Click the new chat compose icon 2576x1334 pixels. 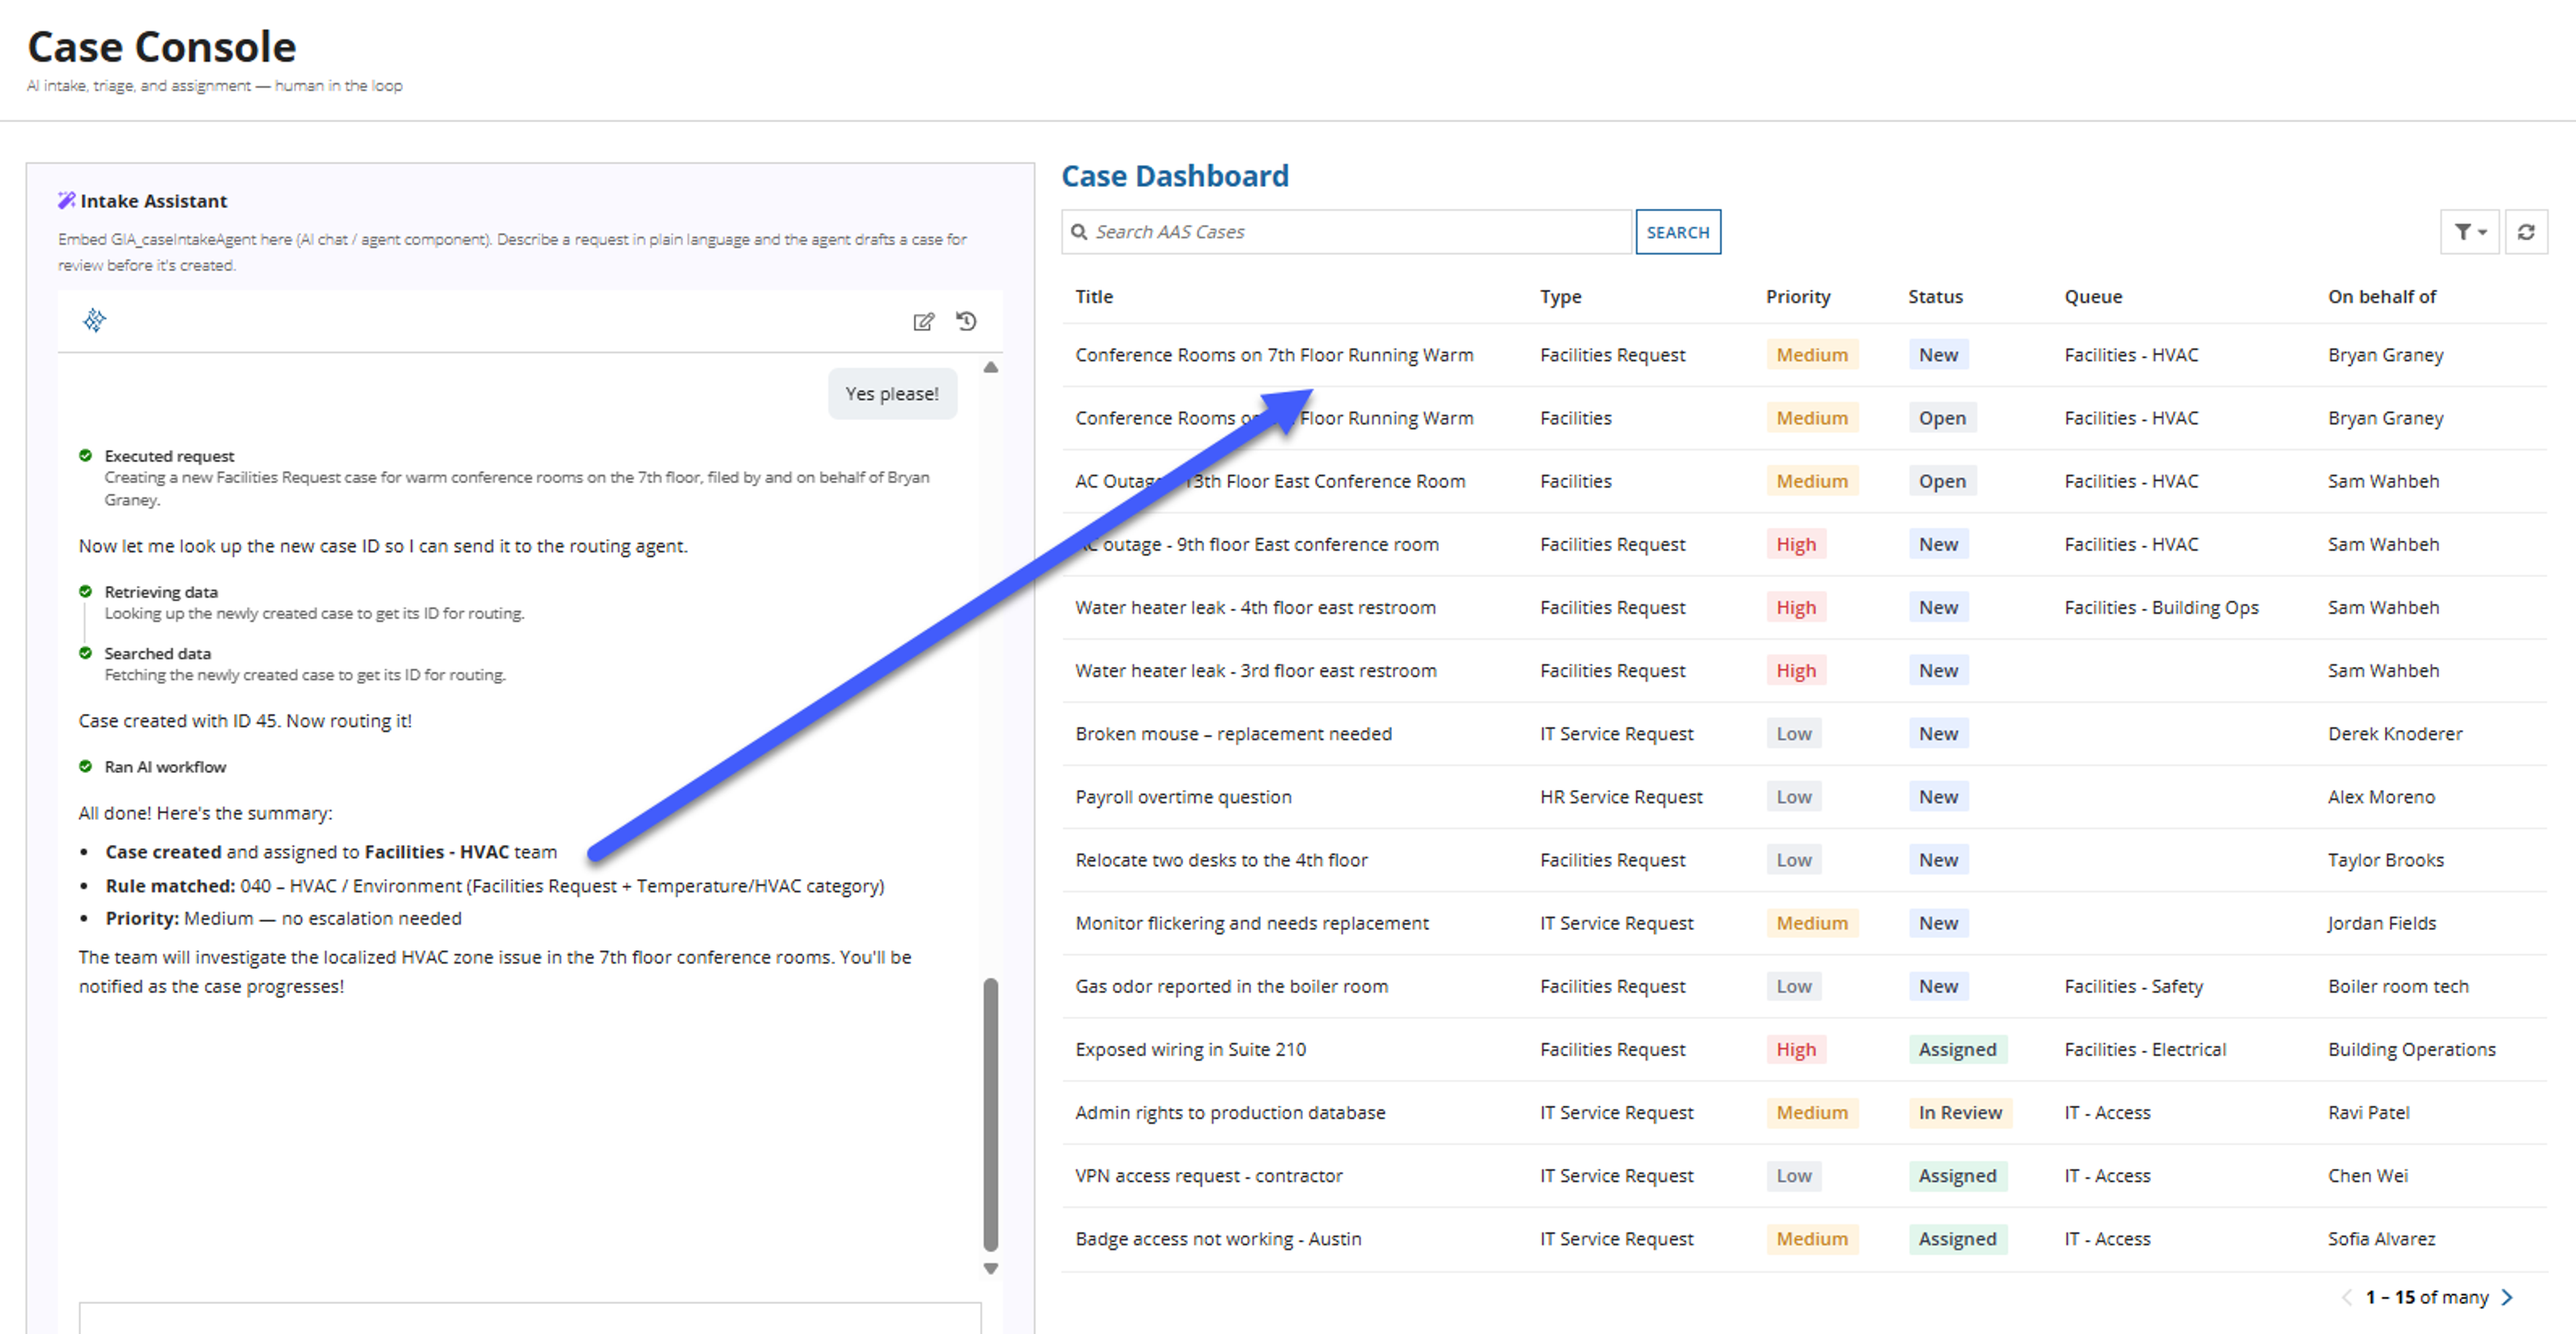pos(923,321)
